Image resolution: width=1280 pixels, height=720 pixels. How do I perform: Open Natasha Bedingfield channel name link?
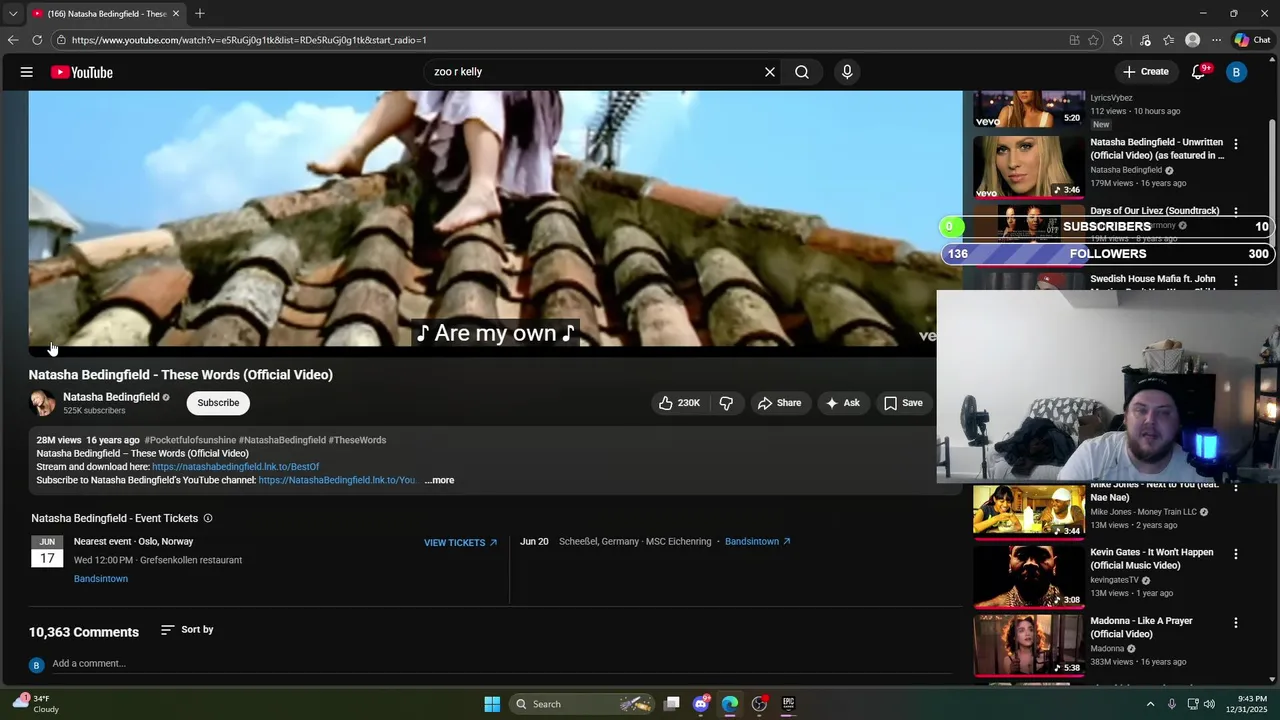pyautogui.click(x=111, y=397)
